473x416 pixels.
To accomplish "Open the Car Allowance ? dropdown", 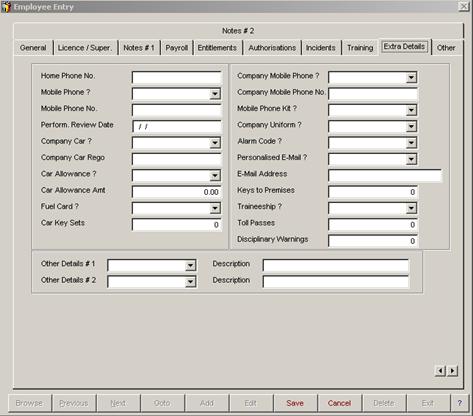I will pyautogui.click(x=215, y=176).
